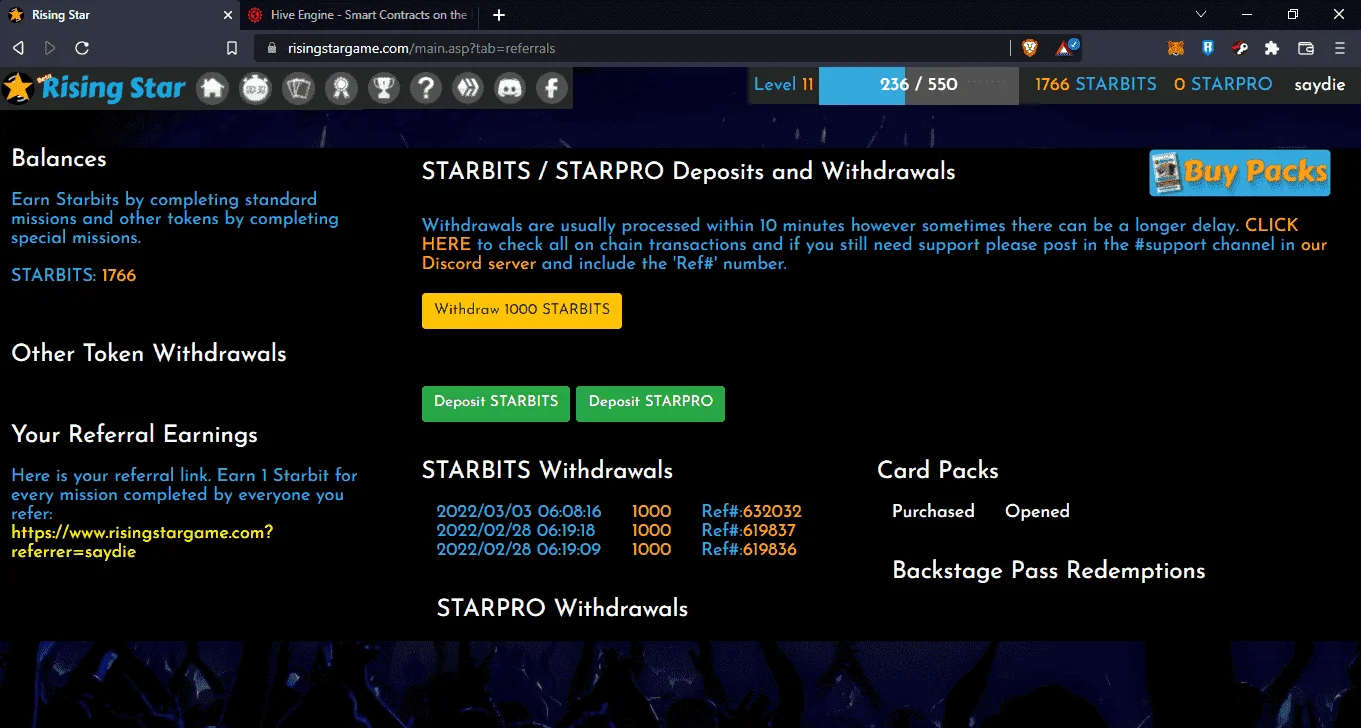Open the Bitwarden shield extension
This screenshot has height=728, width=1361.
coord(1208,47)
